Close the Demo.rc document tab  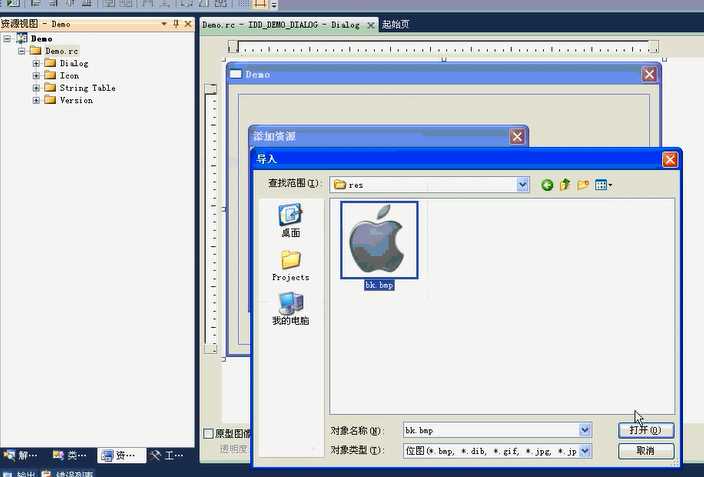click(x=371, y=25)
